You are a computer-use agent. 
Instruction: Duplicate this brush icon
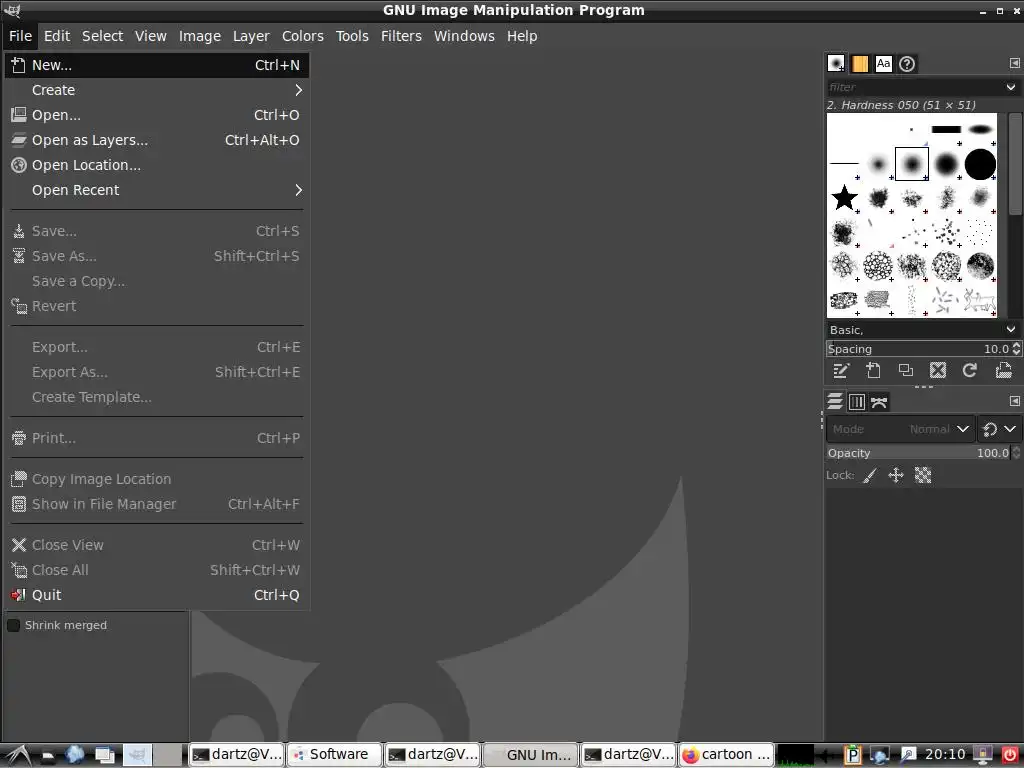pyautogui.click(x=906, y=371)
